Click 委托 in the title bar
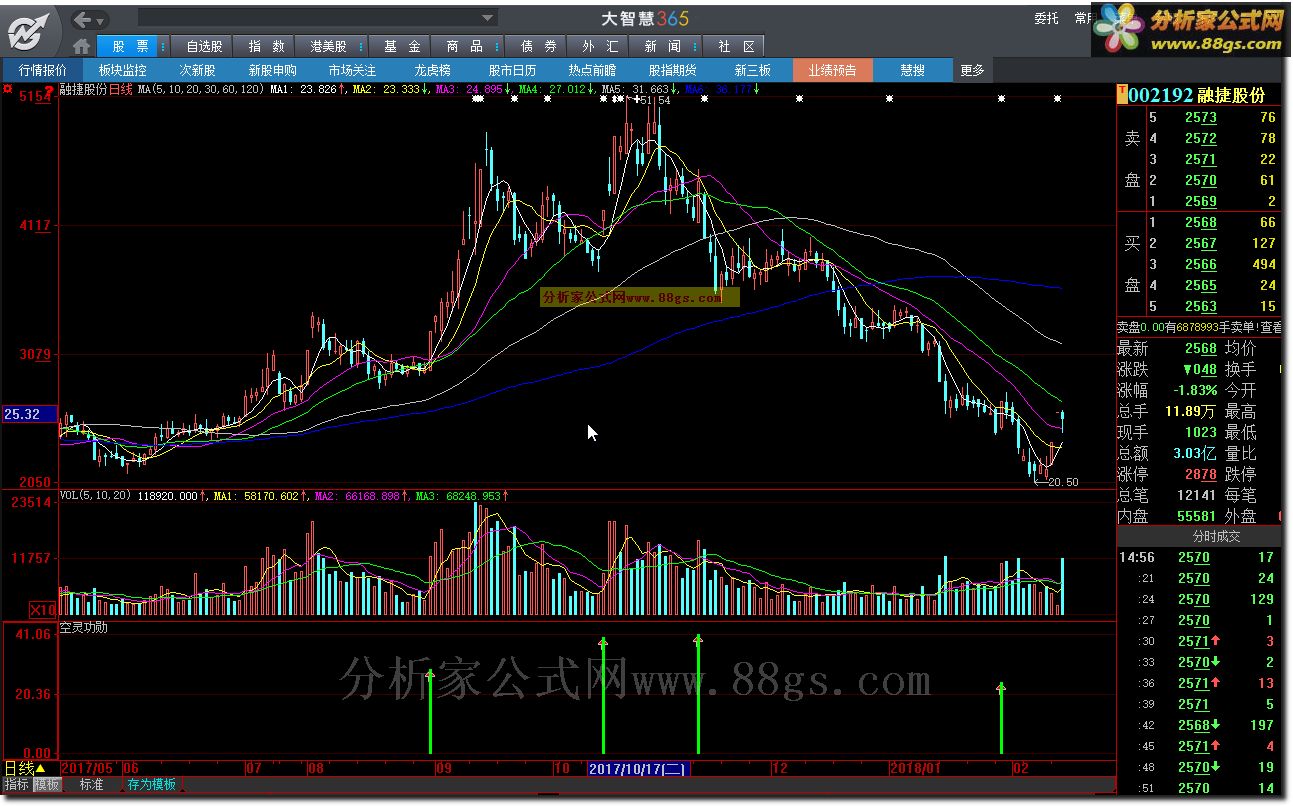 tap(1046, 18)
